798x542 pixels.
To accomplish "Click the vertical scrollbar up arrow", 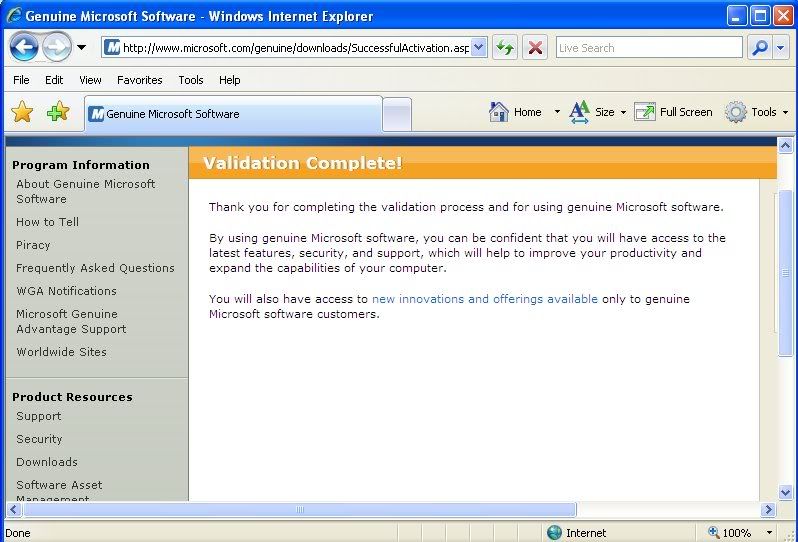I will click(785, 146).
